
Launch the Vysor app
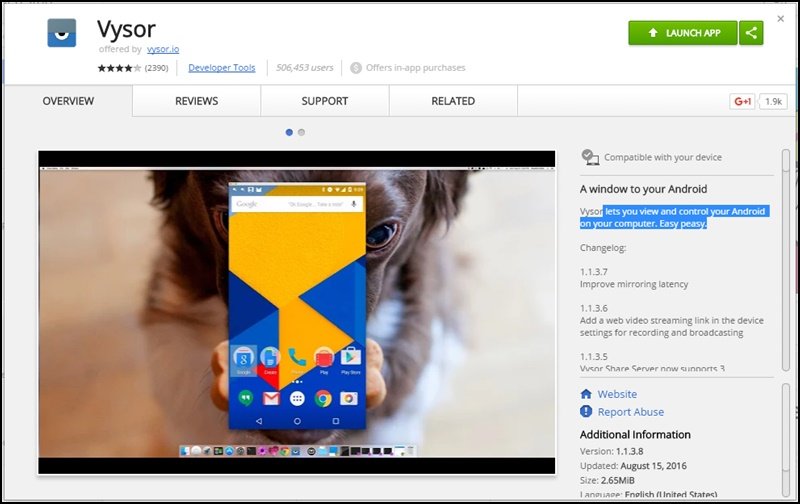pyautogui.click(x=683, y=33)
